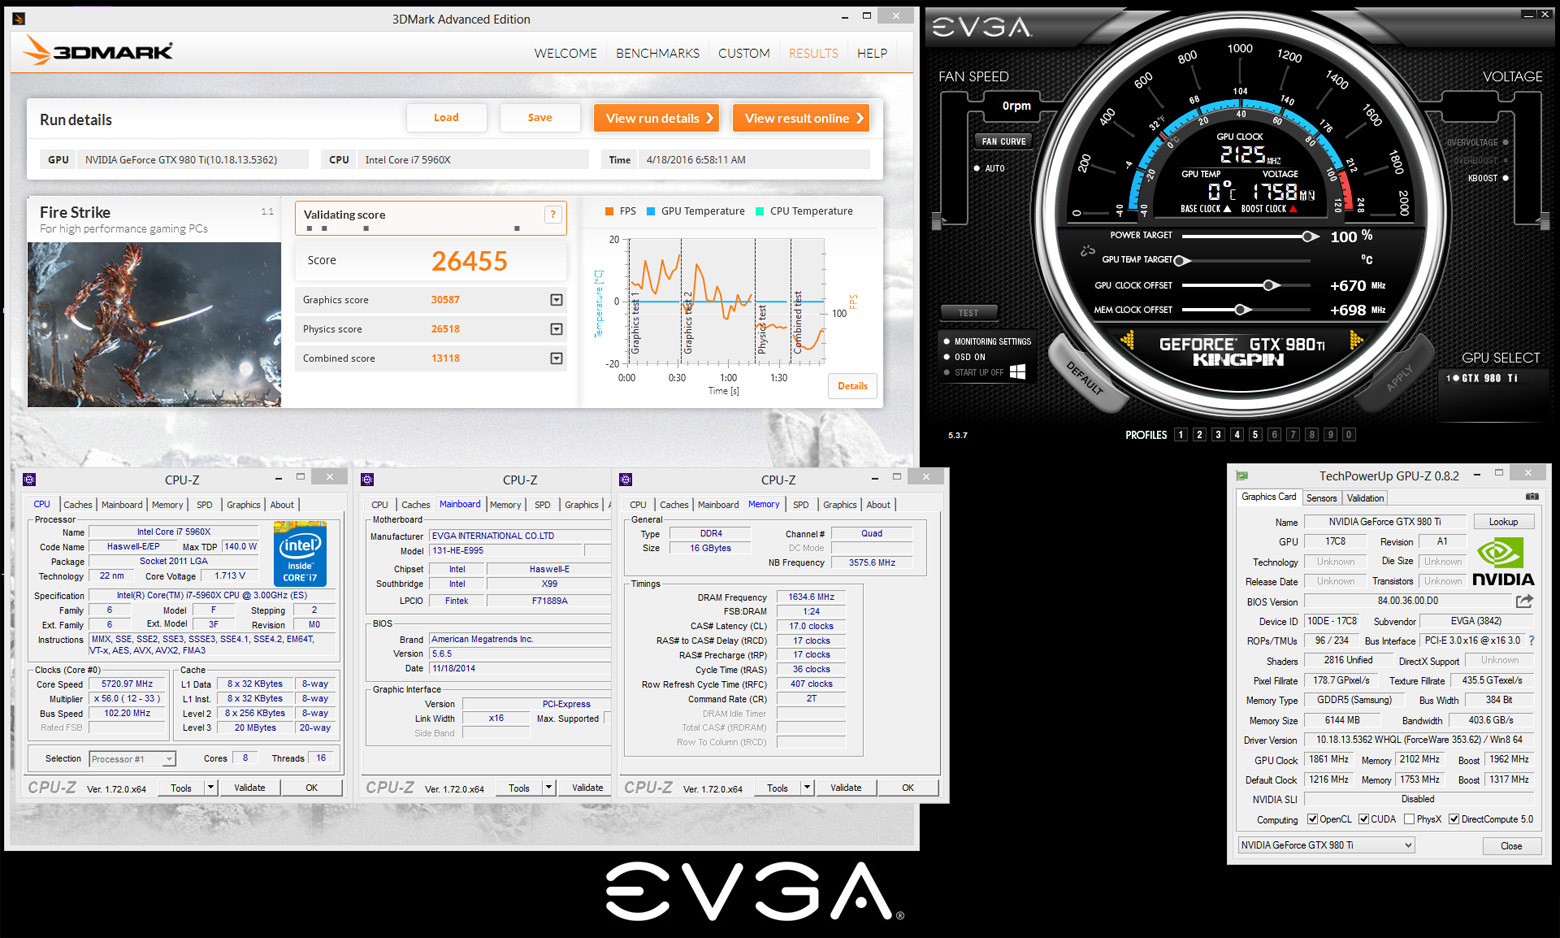Image resolution: width=1560 pixels, height=938 pixels.
Task: Click the View result online button
Action: click(x=801, y=118)
